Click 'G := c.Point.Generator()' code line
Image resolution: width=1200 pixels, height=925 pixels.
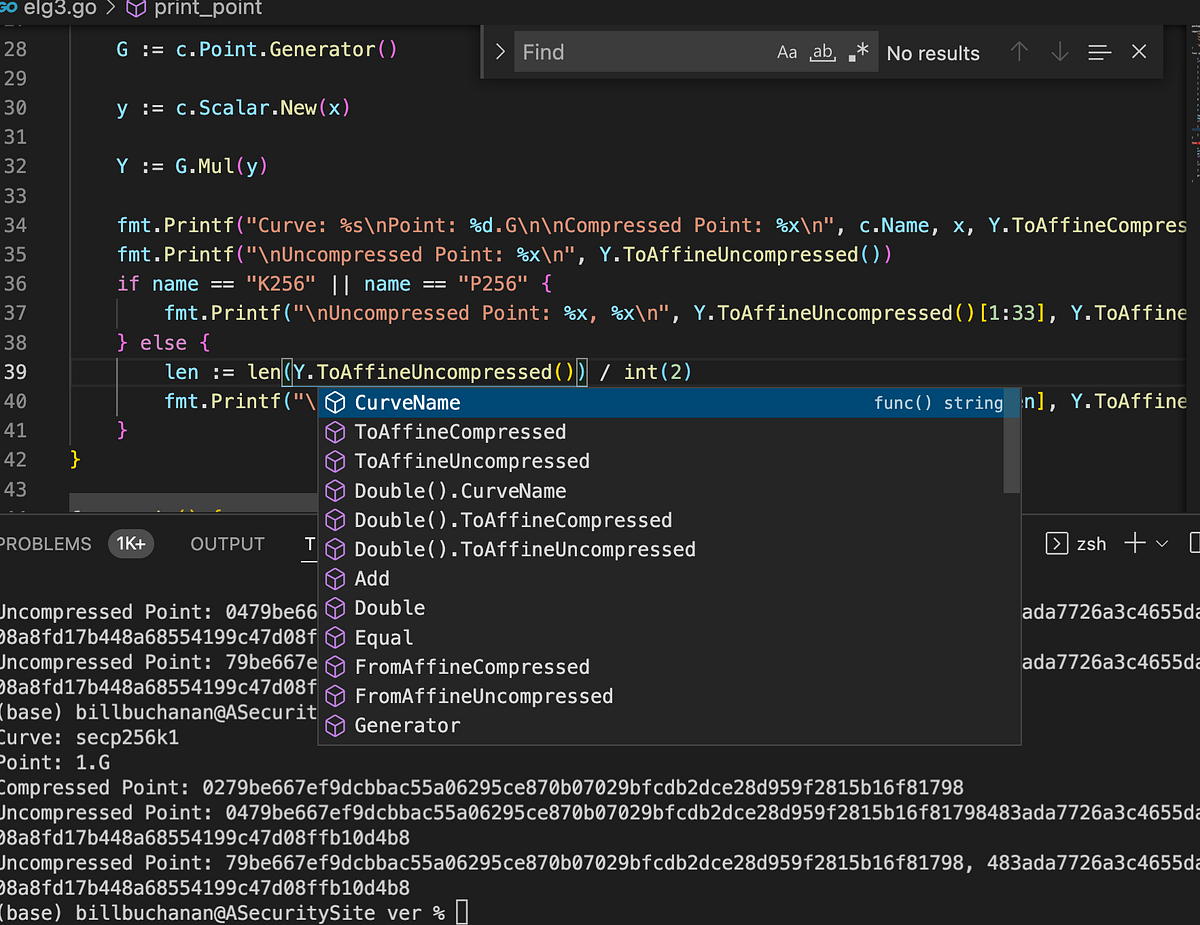[257, 48]
